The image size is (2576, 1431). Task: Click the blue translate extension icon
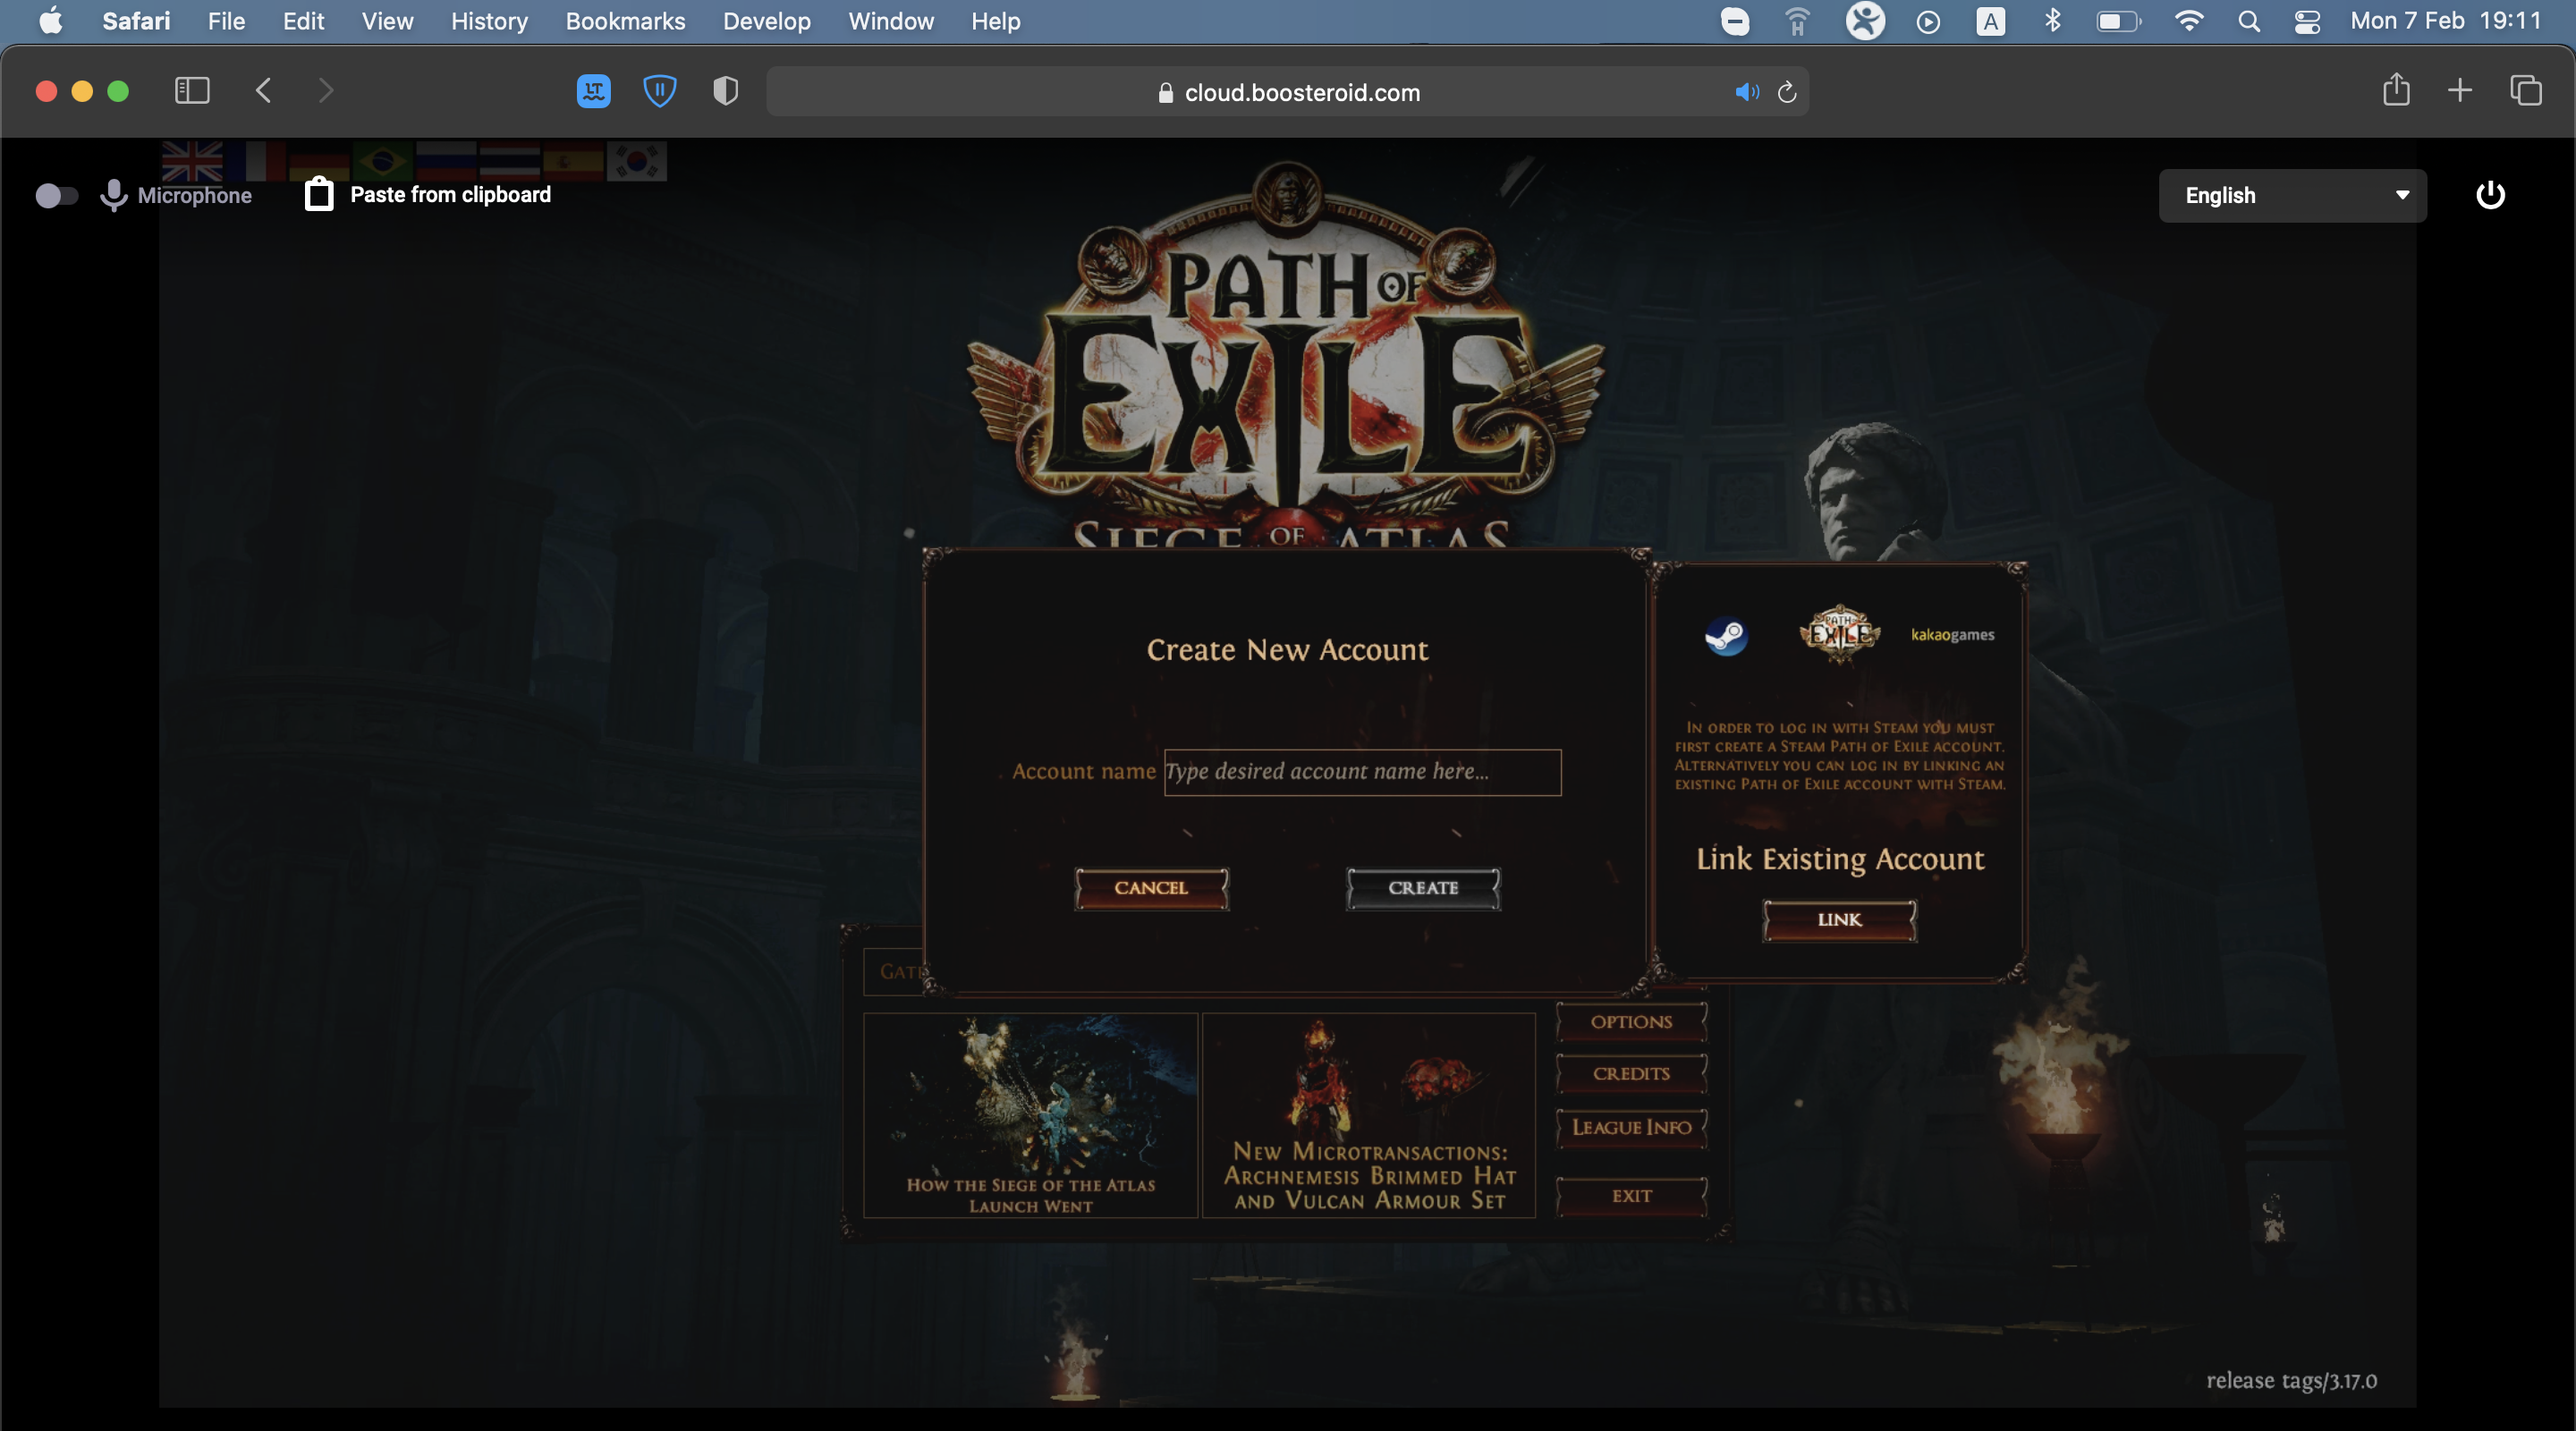pyautogui.click(x=594, y=91)
